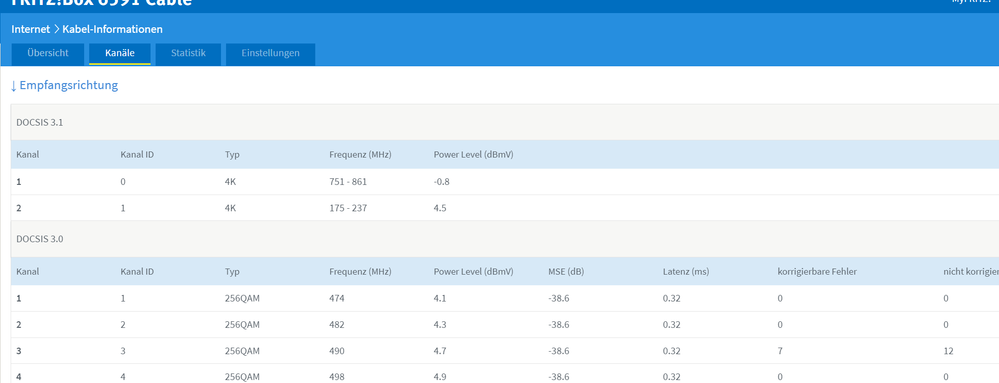The width and height of the screenshot is (999, 383).
Task: Select the correctable errors value 7
Action: pos(780,351)
